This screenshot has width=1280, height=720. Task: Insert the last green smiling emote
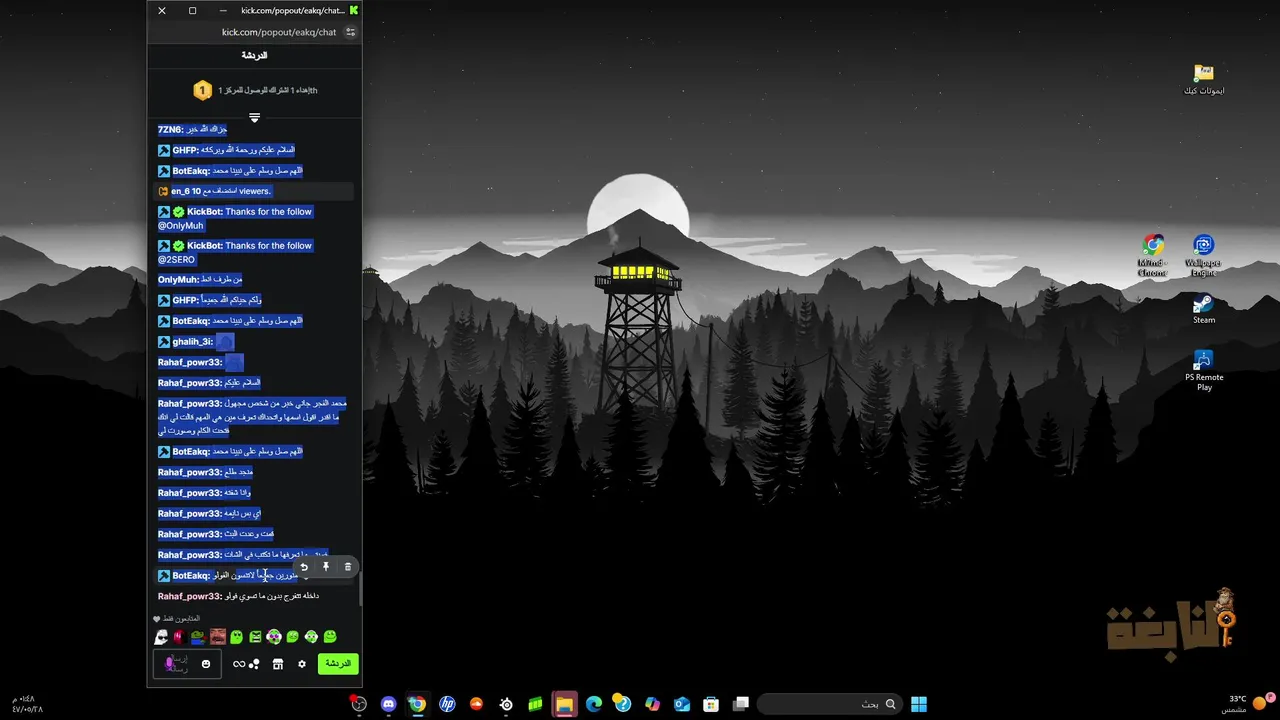330,637
